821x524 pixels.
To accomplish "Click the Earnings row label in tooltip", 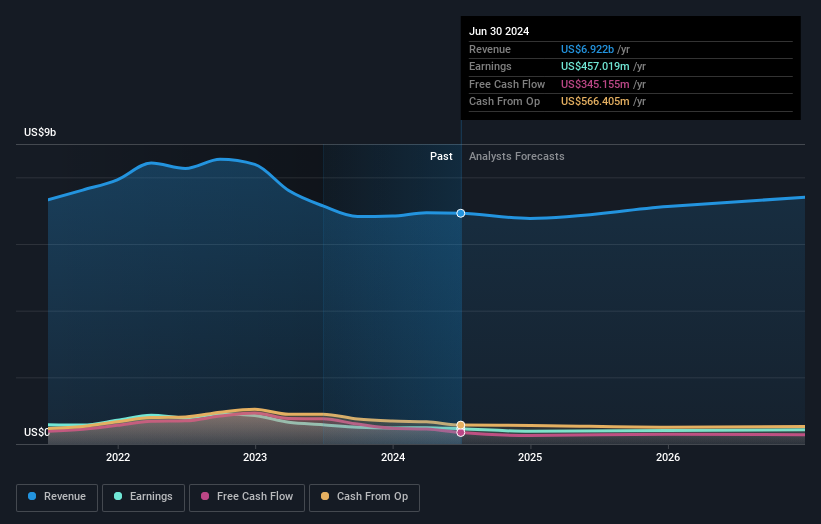I will click(x=491, y=66).
